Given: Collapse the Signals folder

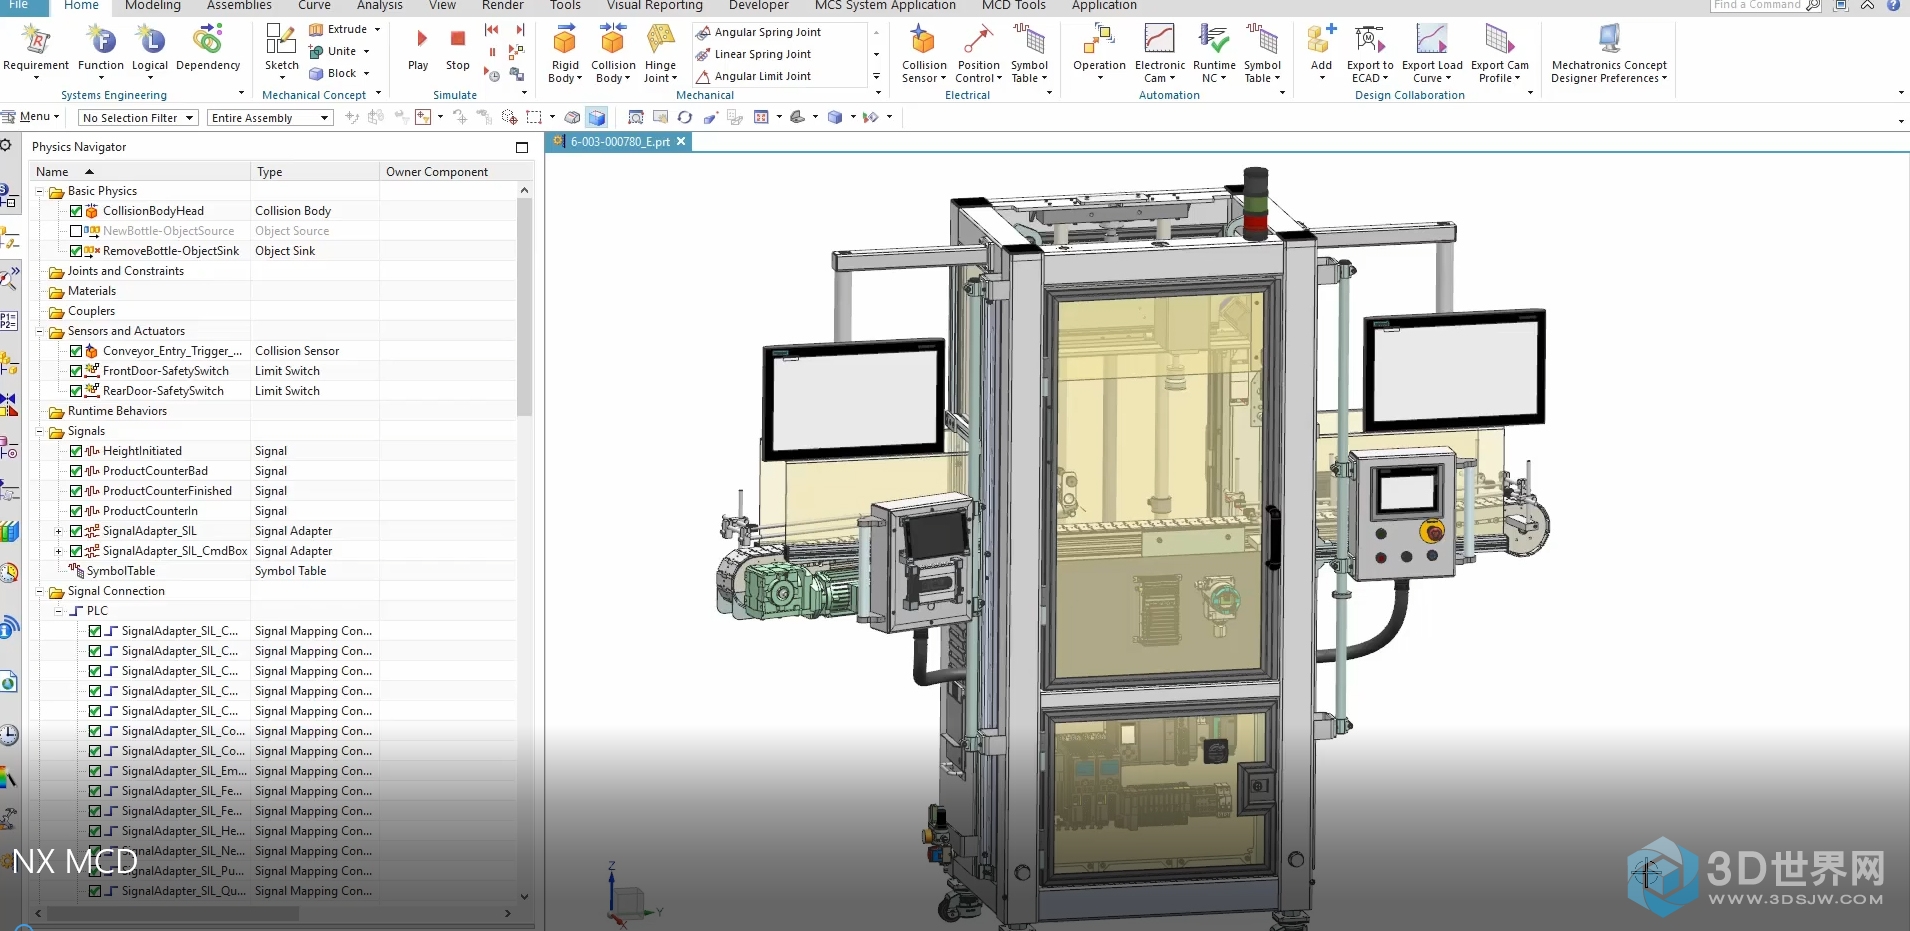Looking at the screenshot, I should click(x=40, y=431).
